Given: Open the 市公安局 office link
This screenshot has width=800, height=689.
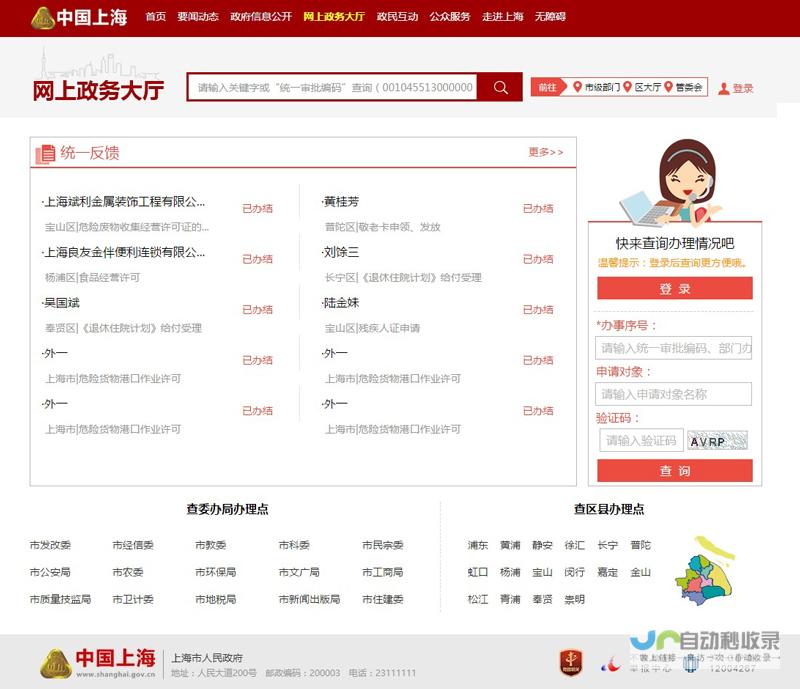Looking at the screenshot, I should point(50,572).
